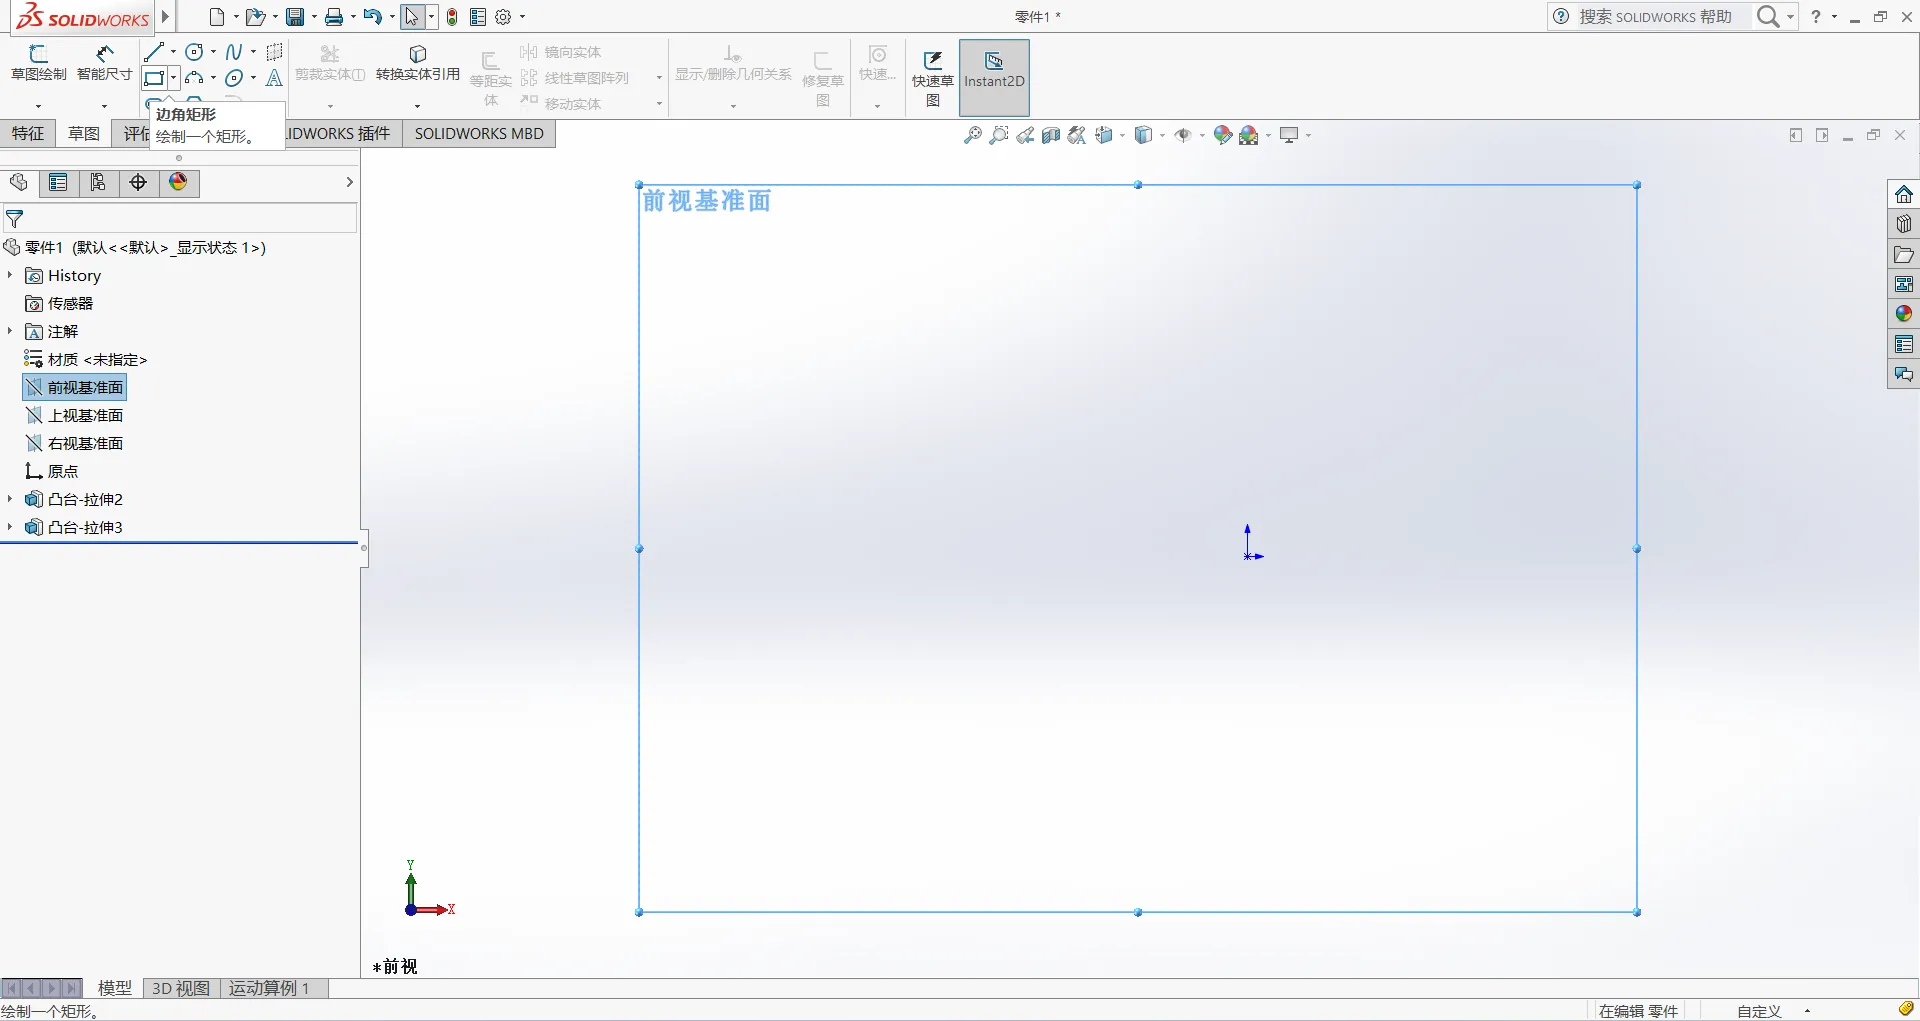Open View Orientation icon
The width and height of the screenshot is (1920, 1021).
(x=1104, y=135)
